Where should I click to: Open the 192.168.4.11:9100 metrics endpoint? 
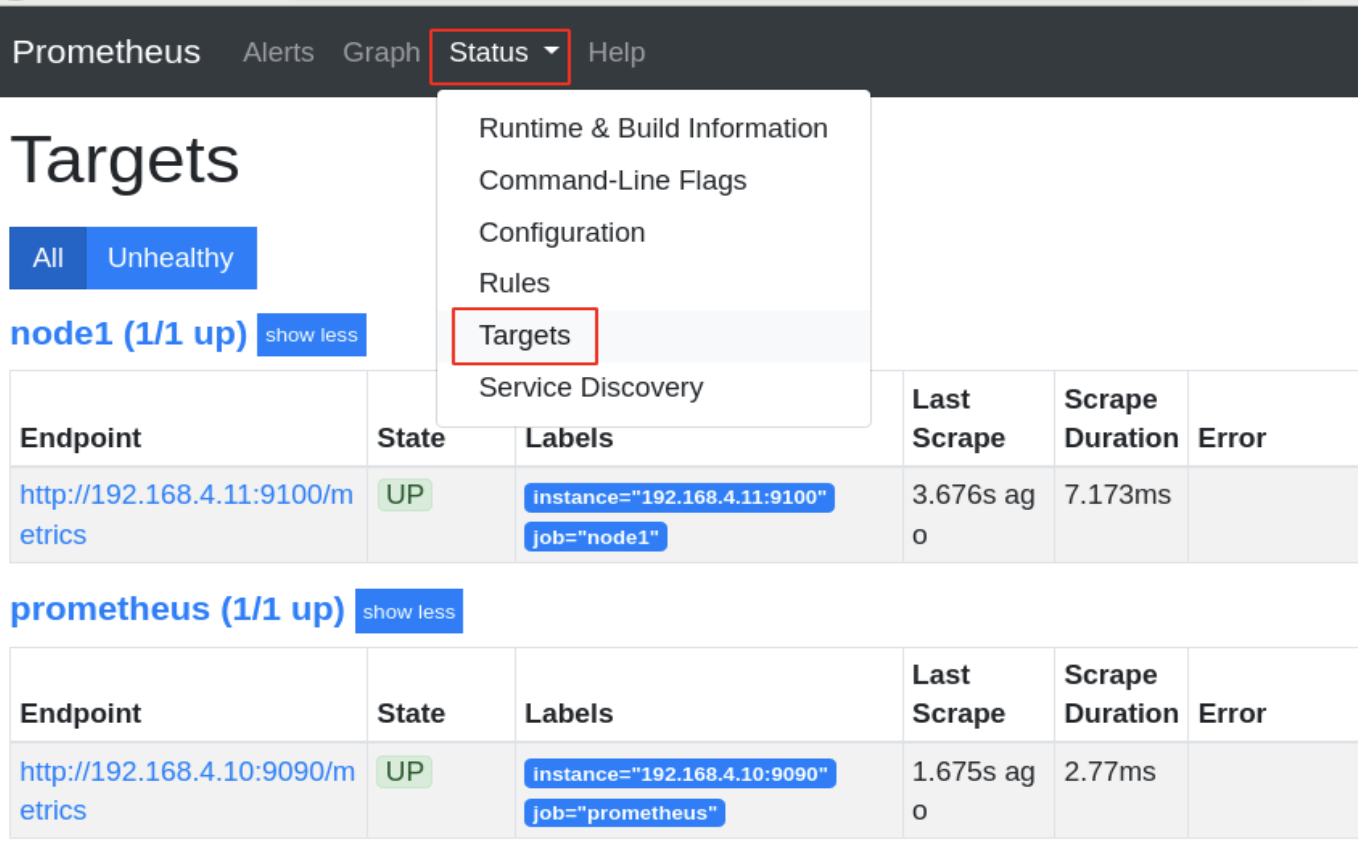(186, 514)
